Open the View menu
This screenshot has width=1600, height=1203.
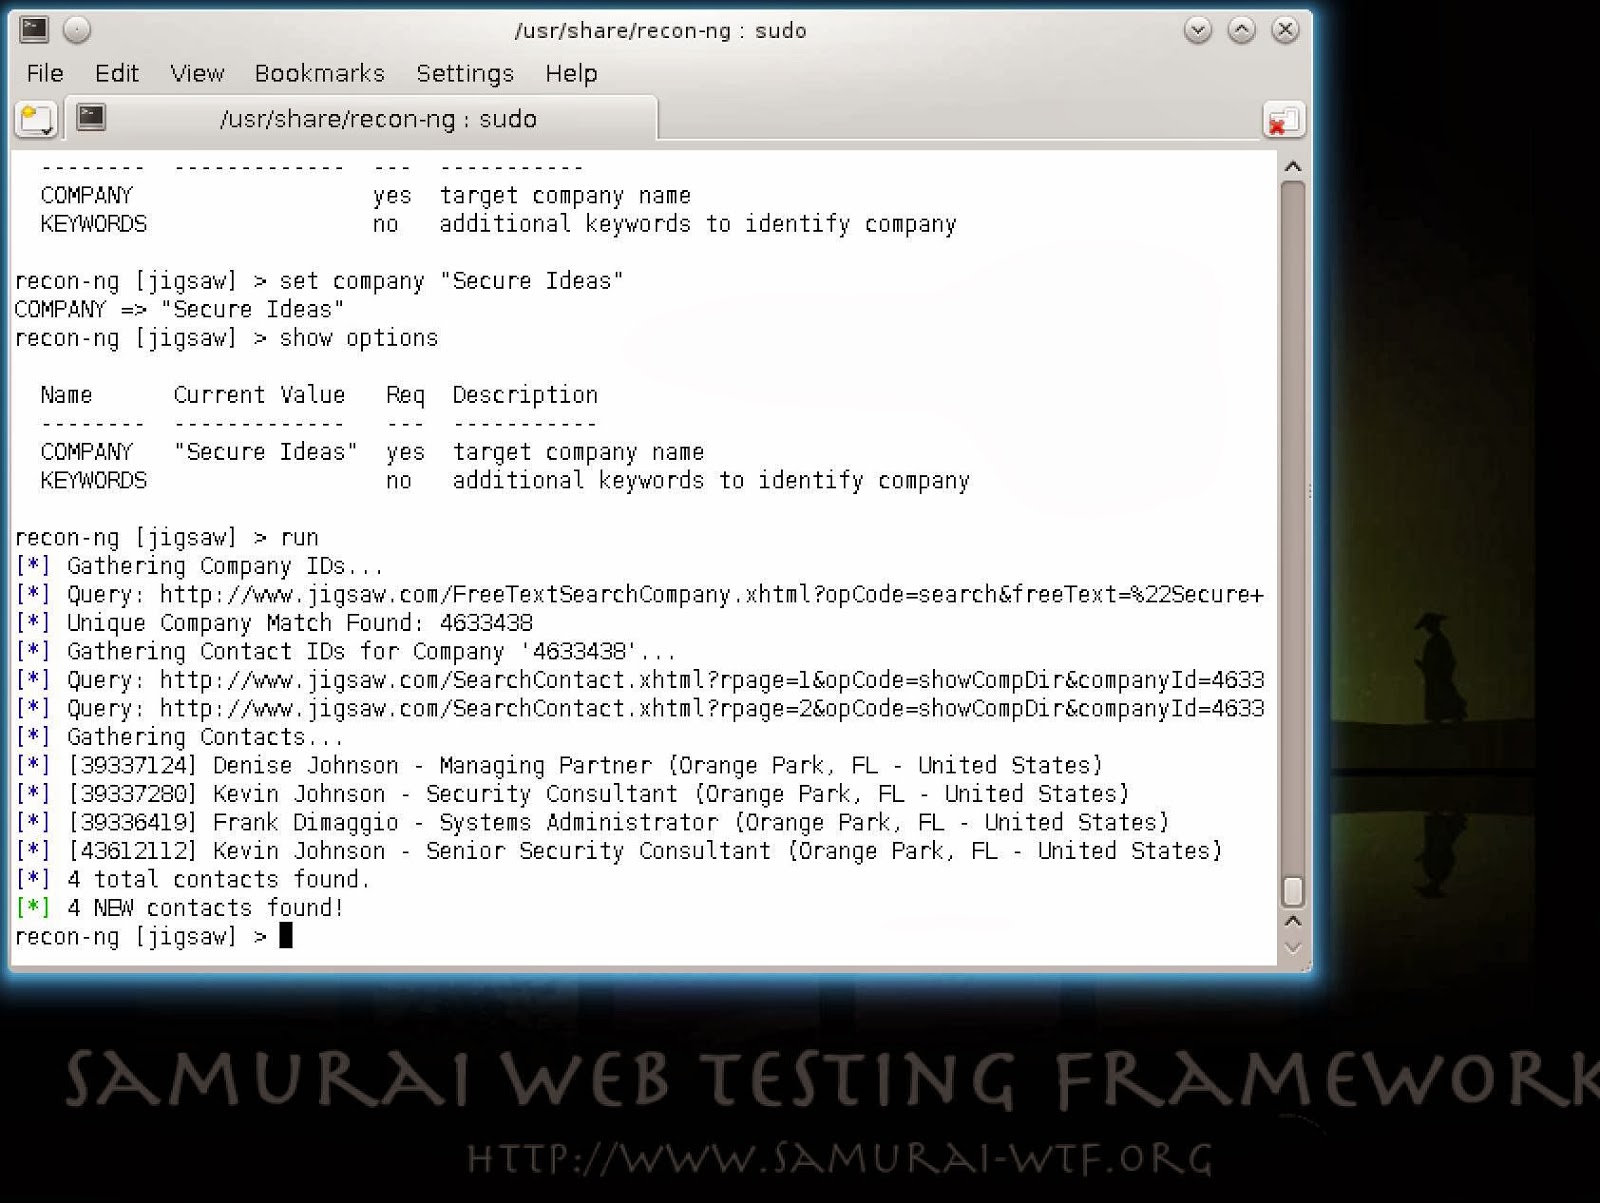[197, 73]
